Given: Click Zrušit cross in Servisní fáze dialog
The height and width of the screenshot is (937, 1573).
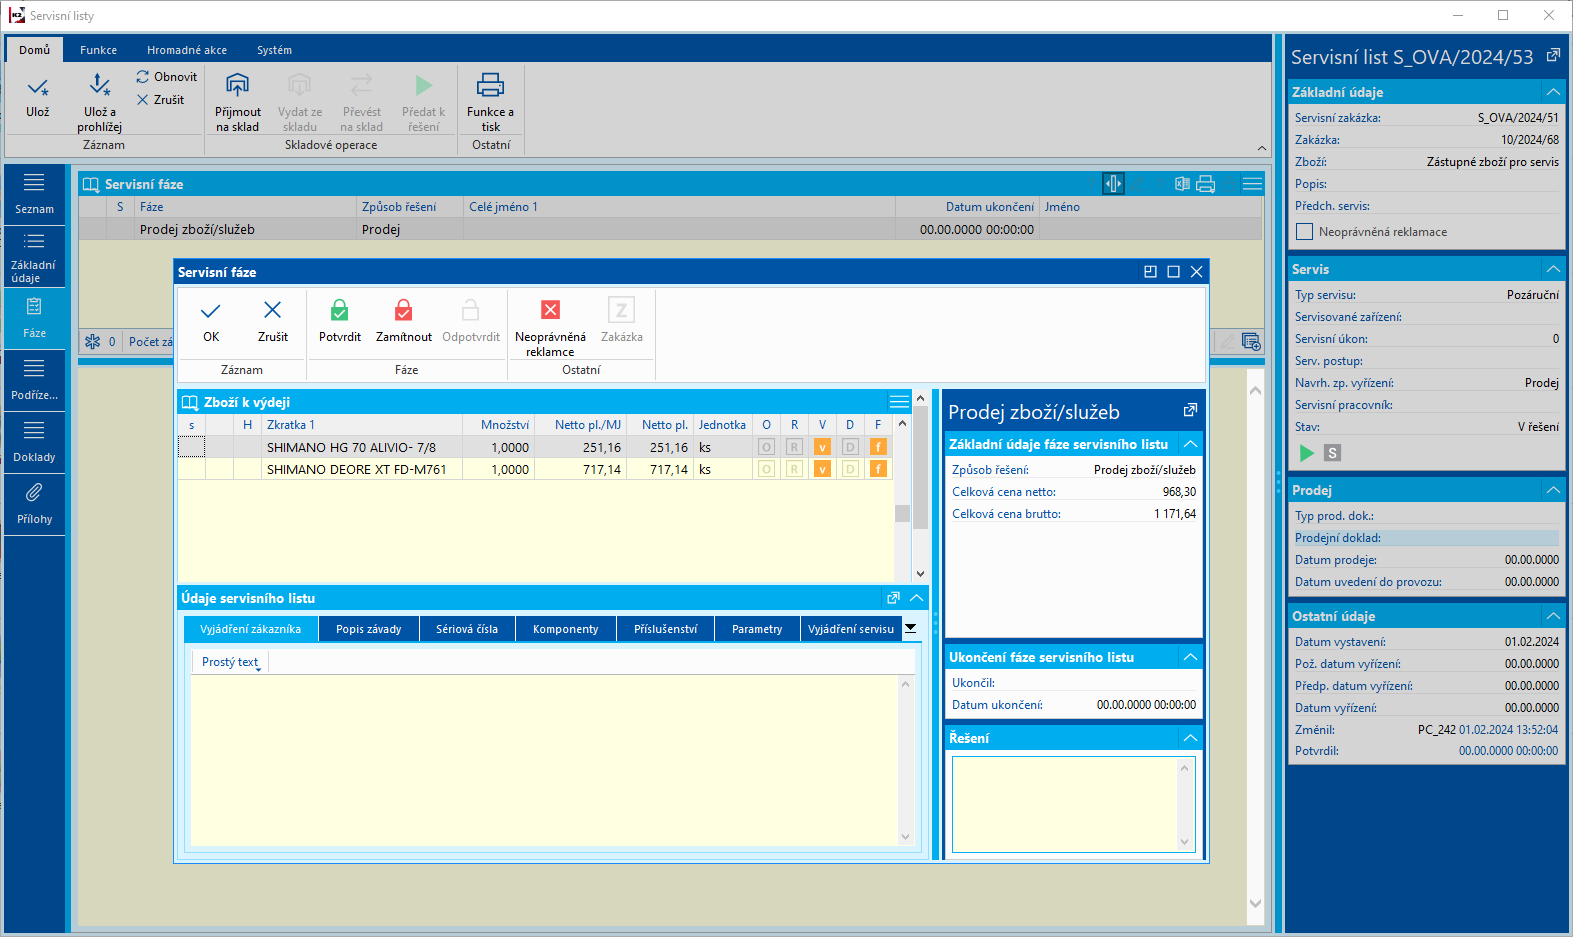Looking at the screenshot, I should click(272, 310).
